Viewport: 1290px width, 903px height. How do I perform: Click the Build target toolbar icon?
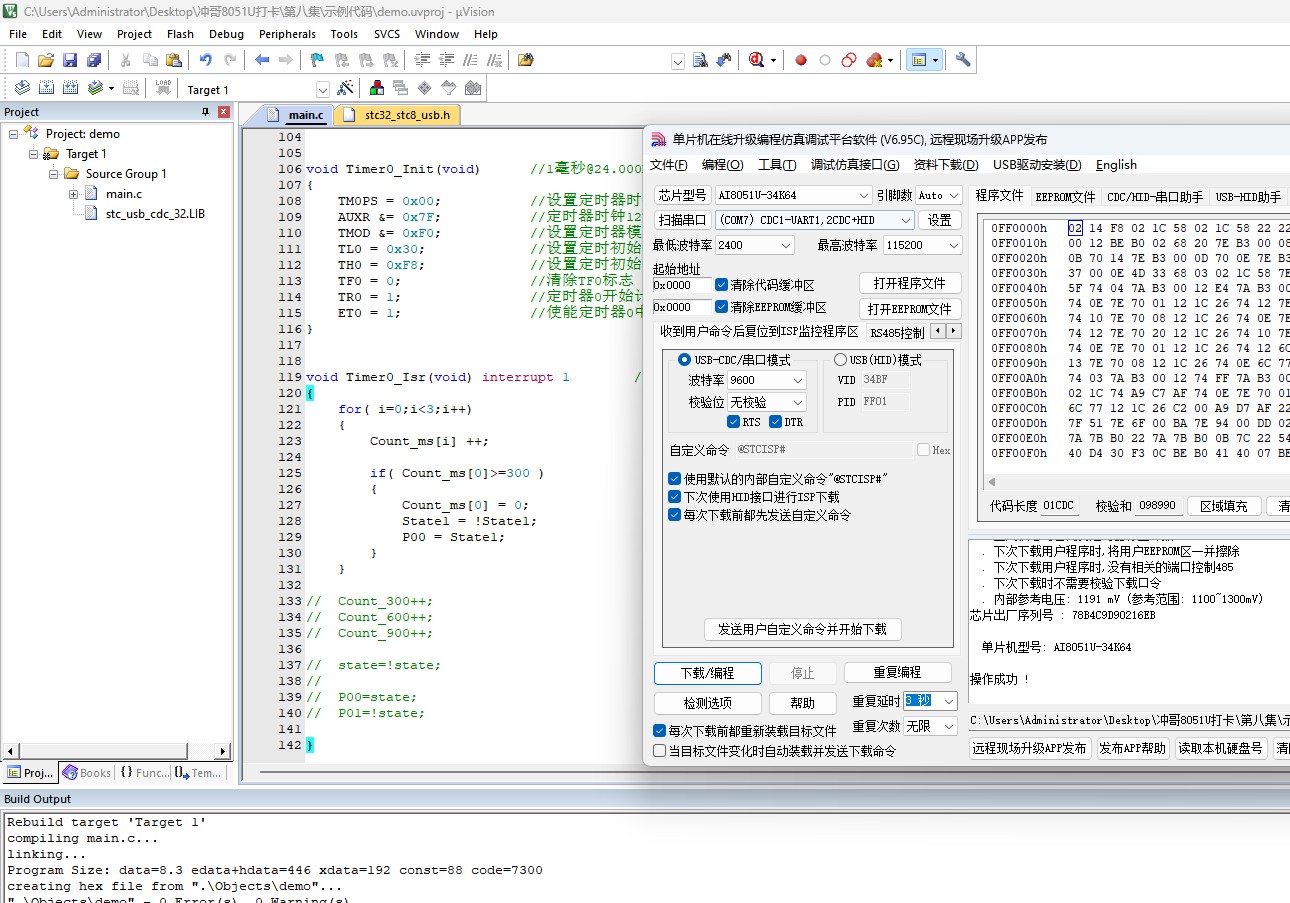(46, 88)
